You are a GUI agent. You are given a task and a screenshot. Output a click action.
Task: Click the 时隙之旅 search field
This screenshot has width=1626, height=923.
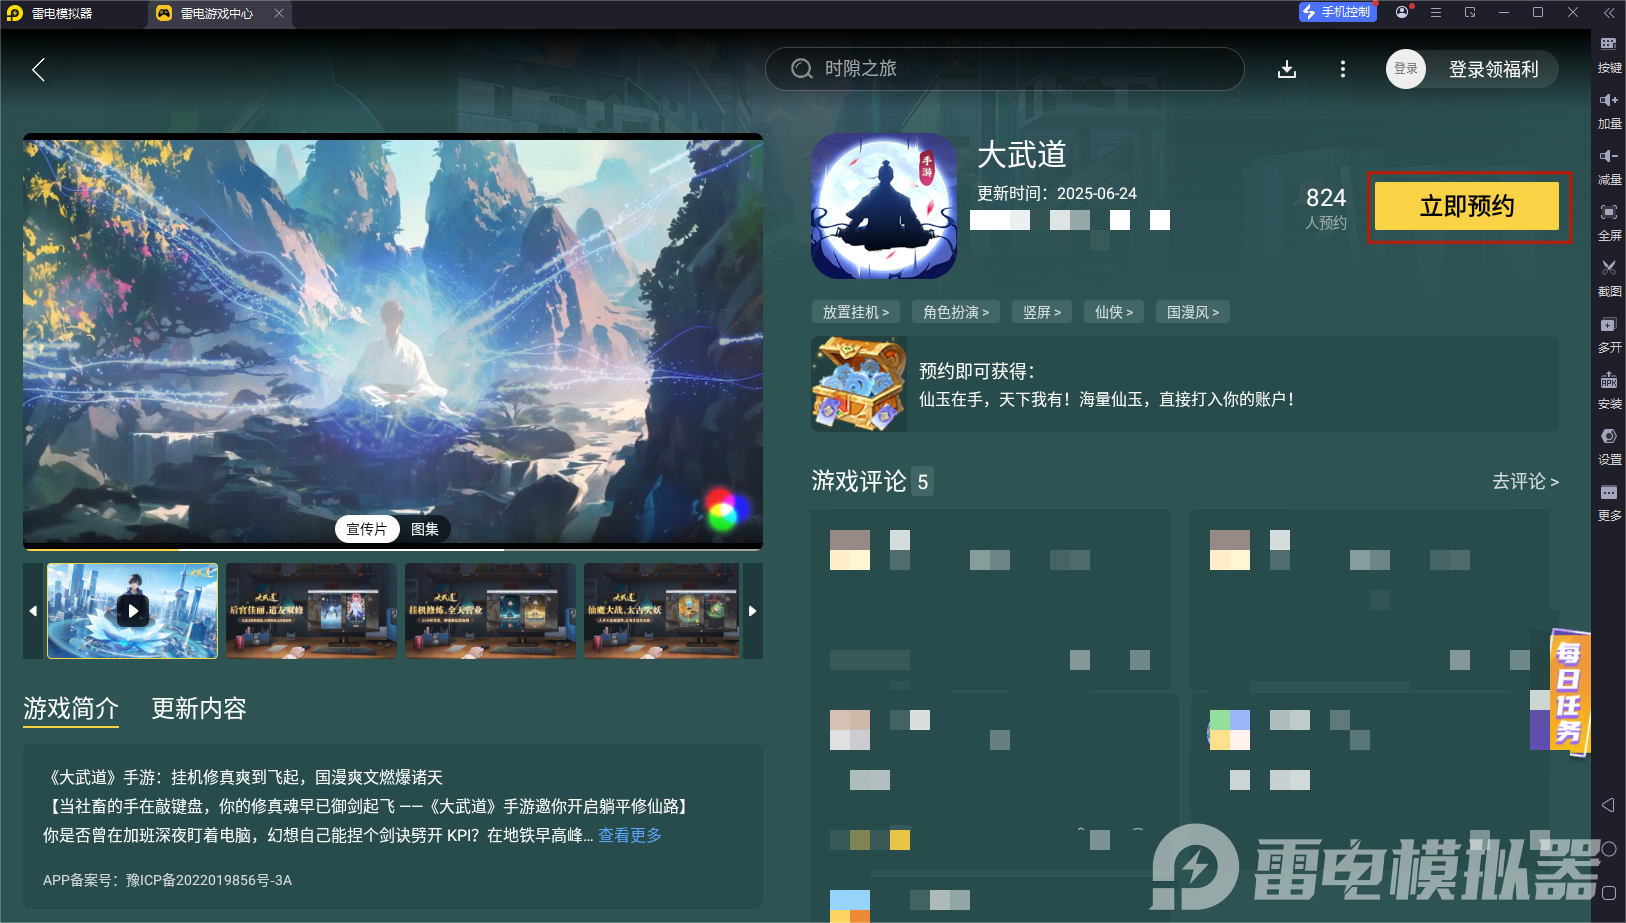tap(1004, 69)
